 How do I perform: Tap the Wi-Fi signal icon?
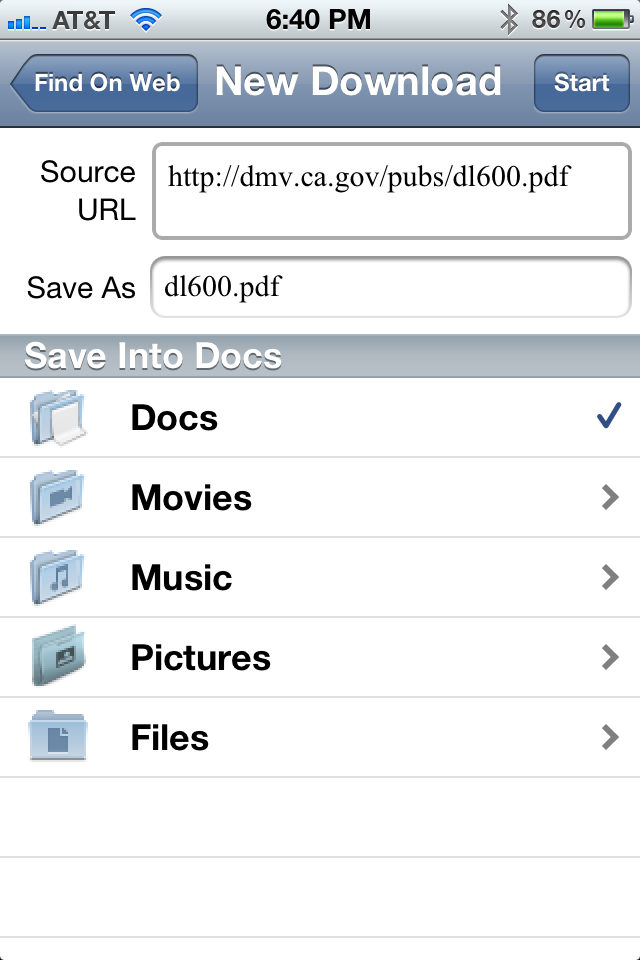point(146,18)
